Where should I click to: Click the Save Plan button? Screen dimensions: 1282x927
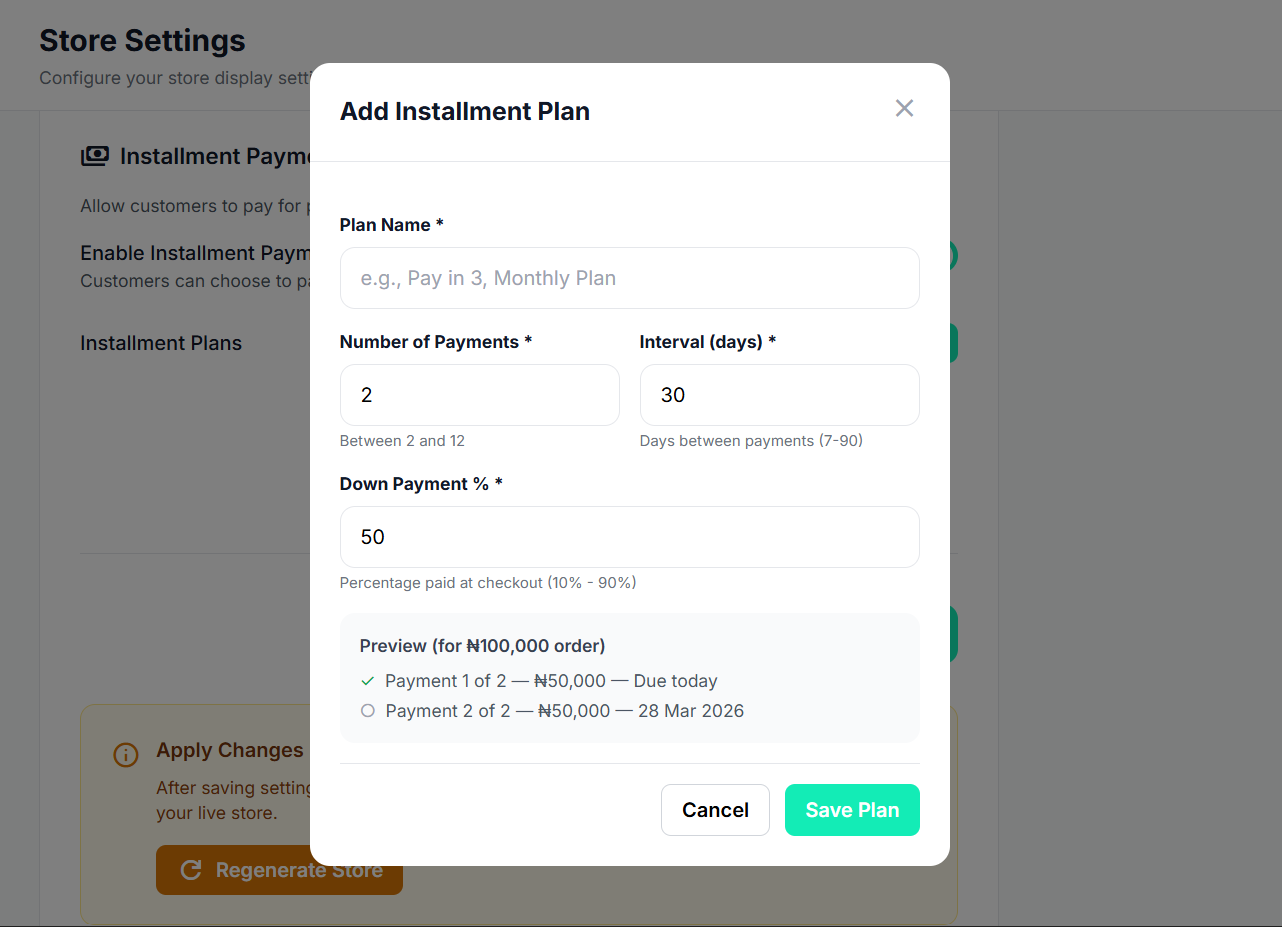coord(852,810)
